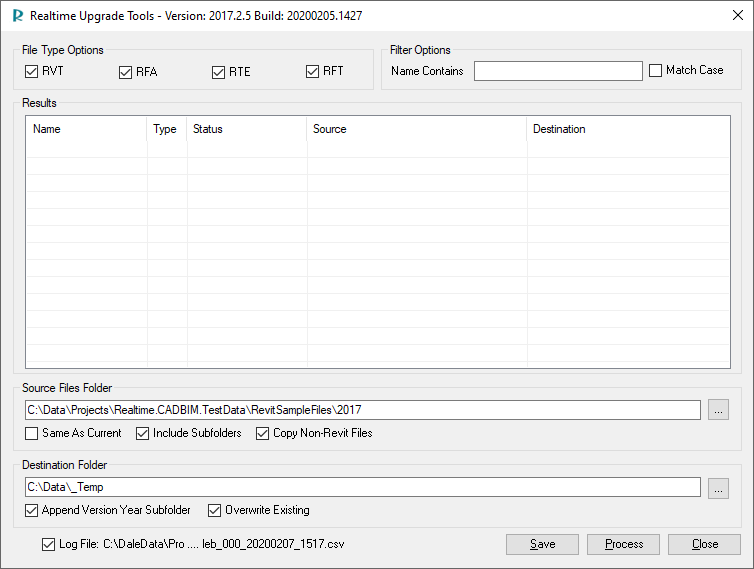Sort results by the Source column
Image resolution: width=754 pixels, height=569 pixels.
417,129
